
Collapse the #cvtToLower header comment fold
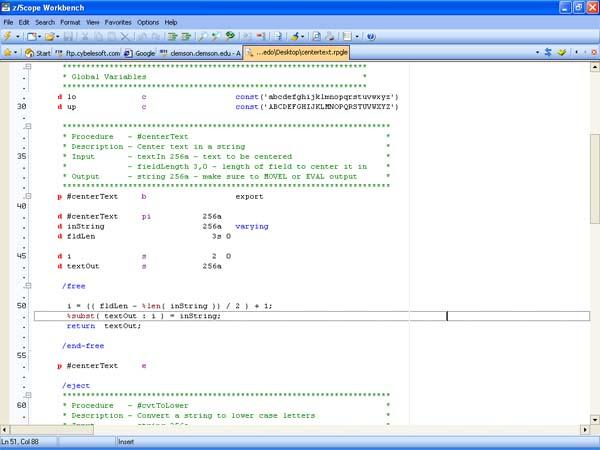pos(28,395)
